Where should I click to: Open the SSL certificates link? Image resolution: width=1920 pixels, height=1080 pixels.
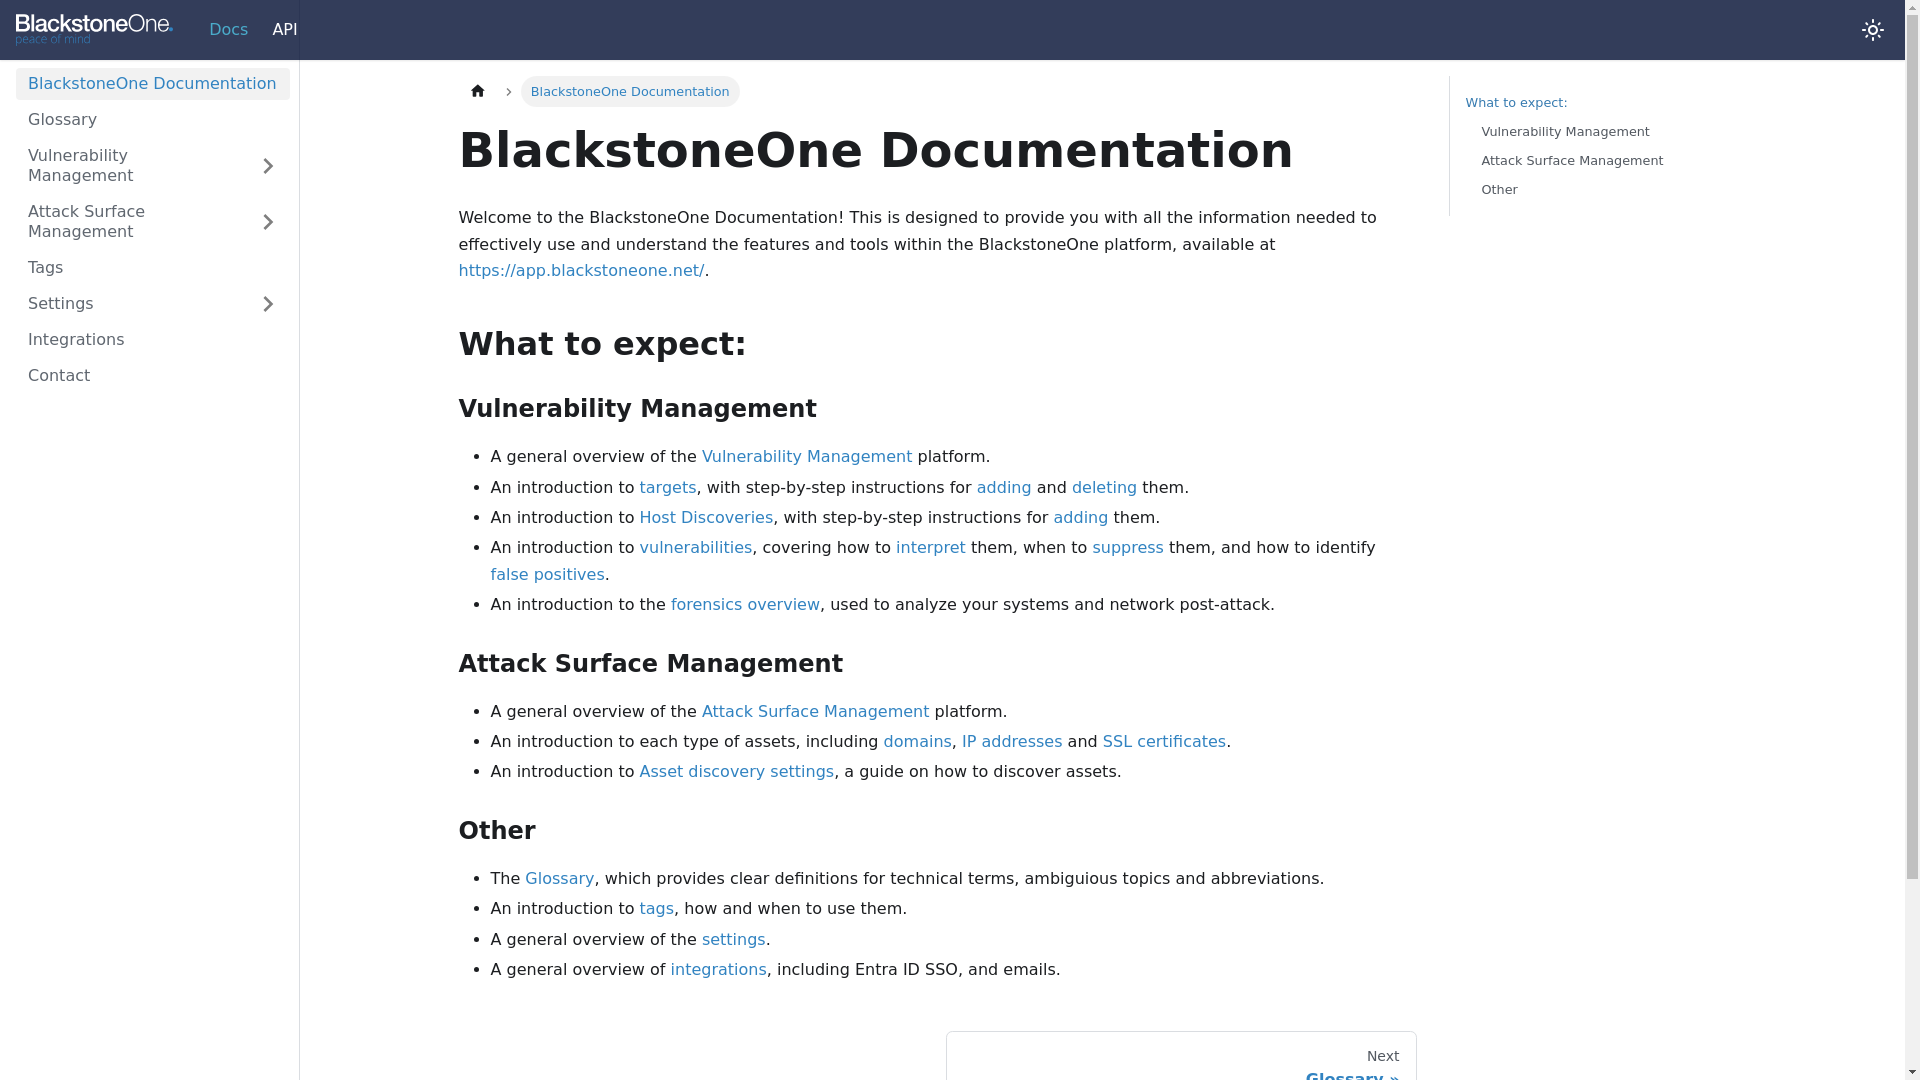[x=1164, y=742]
